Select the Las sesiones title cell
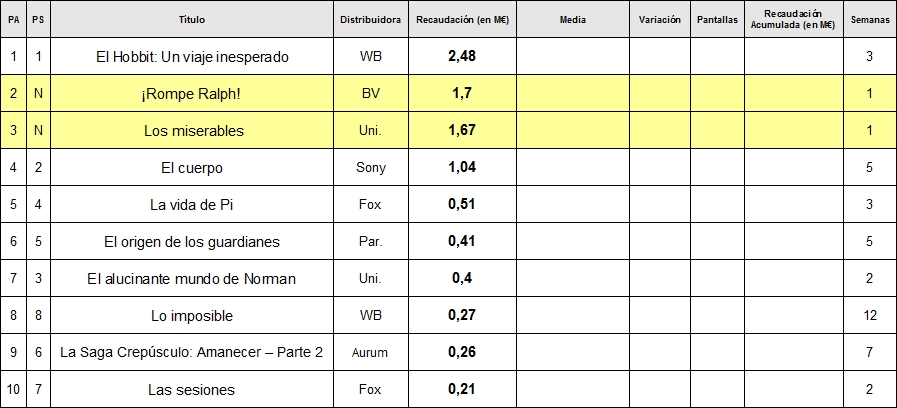897x408 pixels. [192, 390]
